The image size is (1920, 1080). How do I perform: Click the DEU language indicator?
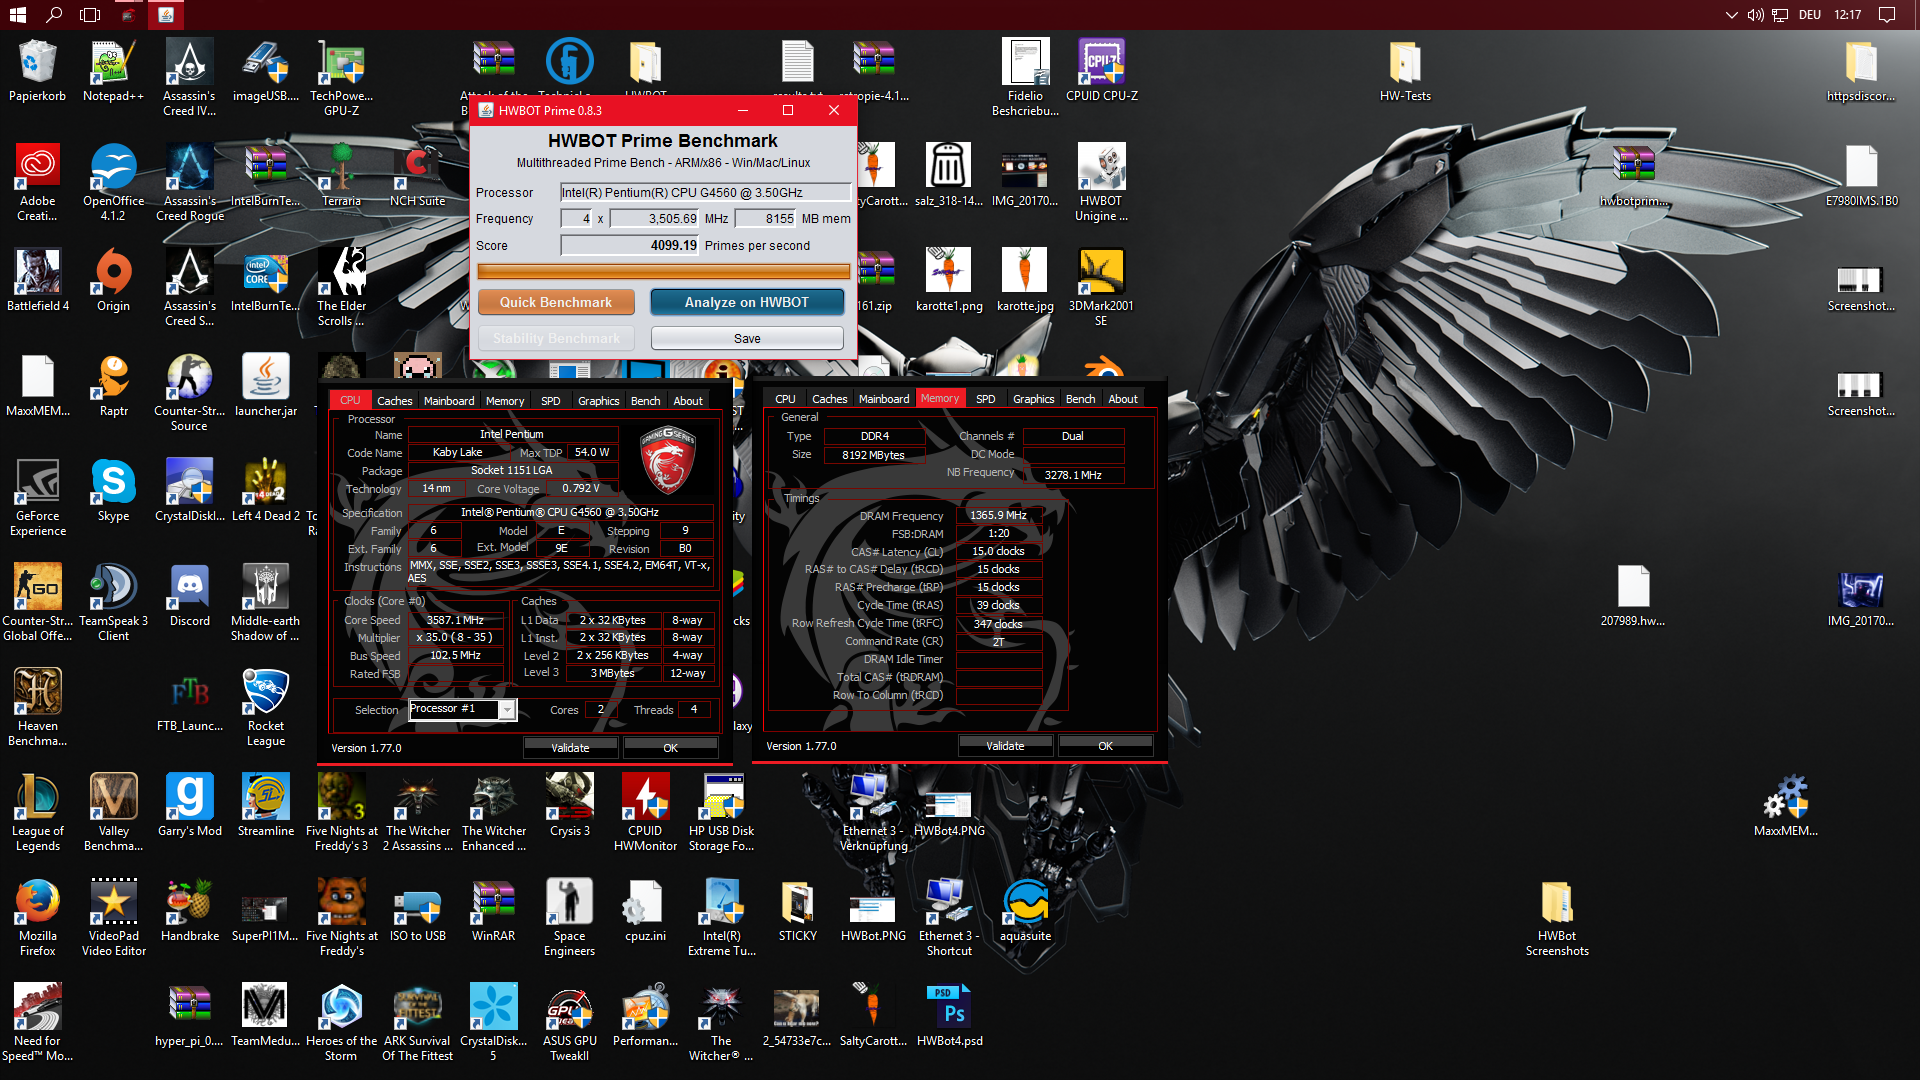[x=1810, y=15]
